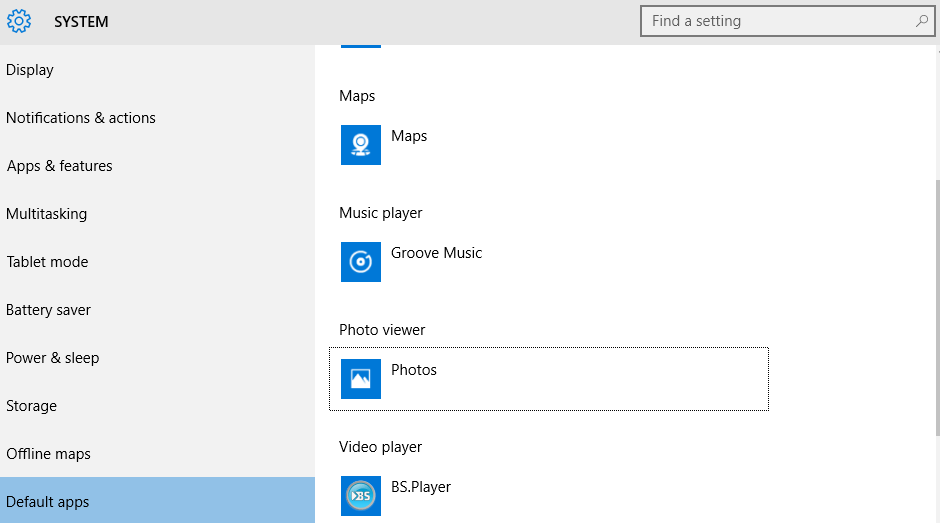This screenshot has height=523, width=940.
Task: Open Apps & features section
Action: point(60,166)
